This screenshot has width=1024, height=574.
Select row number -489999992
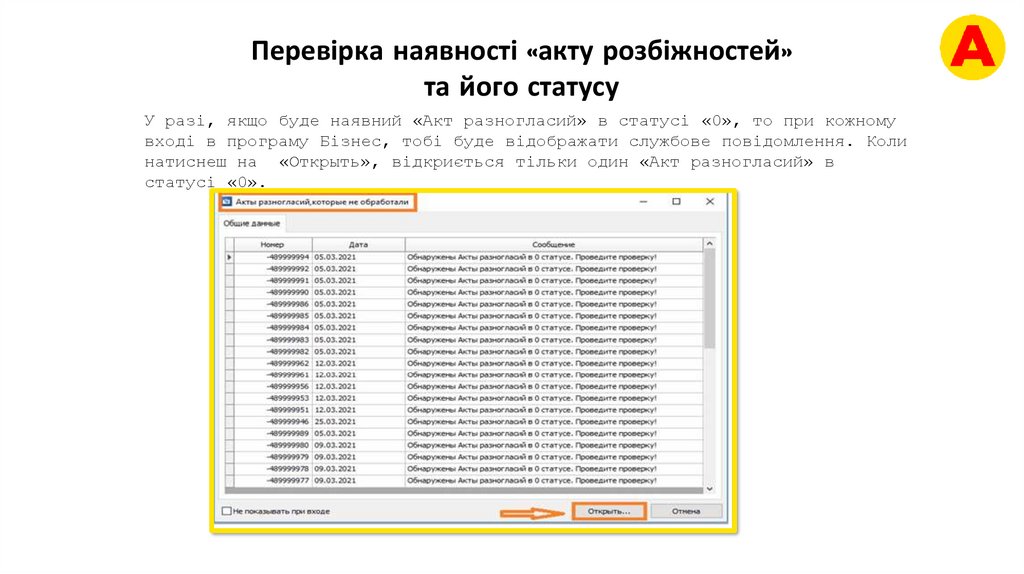464,269
